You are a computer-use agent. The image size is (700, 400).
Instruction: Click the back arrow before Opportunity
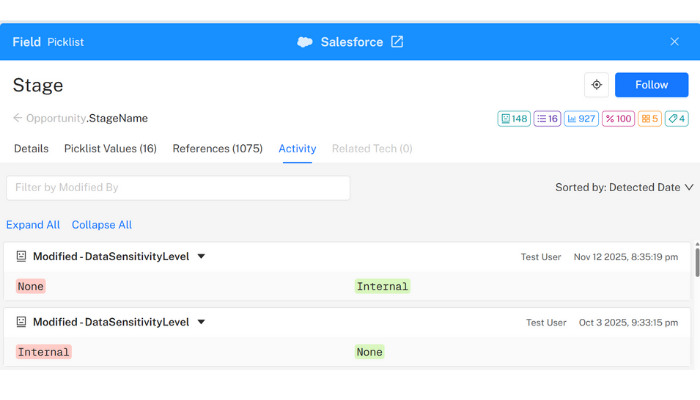click(x=17, y=118)
